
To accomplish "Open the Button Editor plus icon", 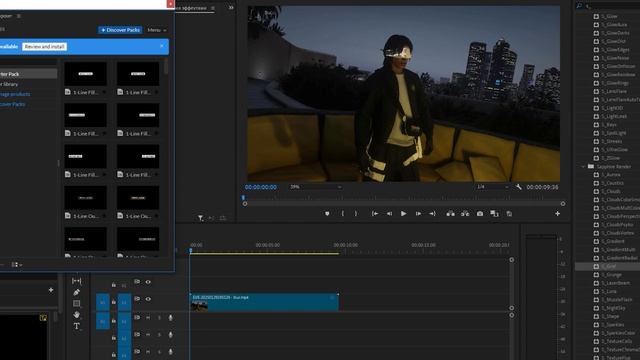I will 557,213.
